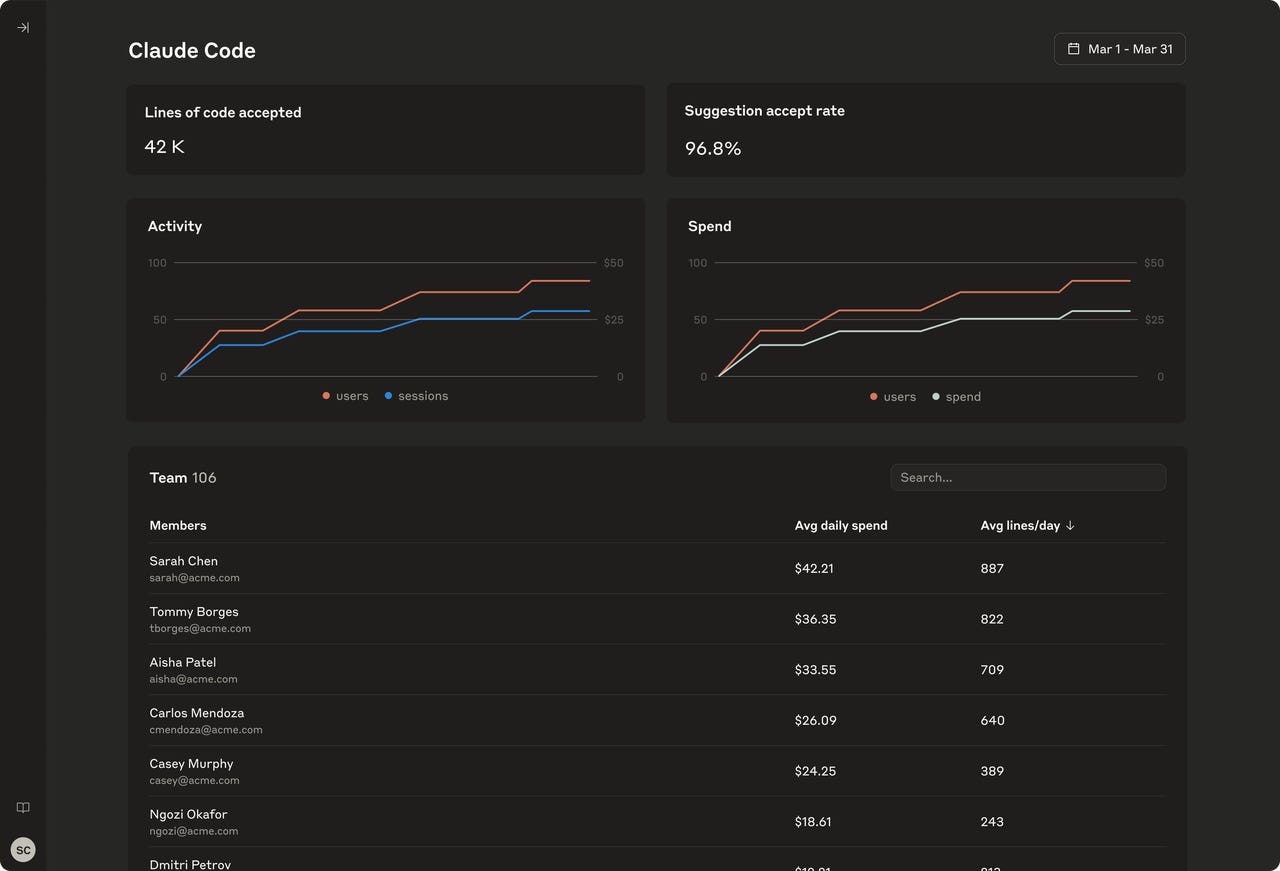
Task: Open the SC user avatar menu
Action: (x=23, y=850)
